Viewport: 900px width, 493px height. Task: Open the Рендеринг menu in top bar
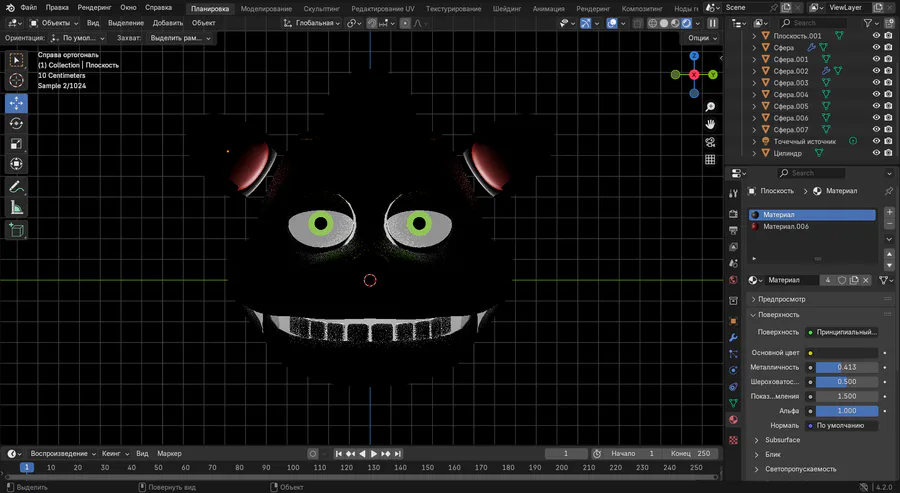pyautogui.click(x=94, y=8)
